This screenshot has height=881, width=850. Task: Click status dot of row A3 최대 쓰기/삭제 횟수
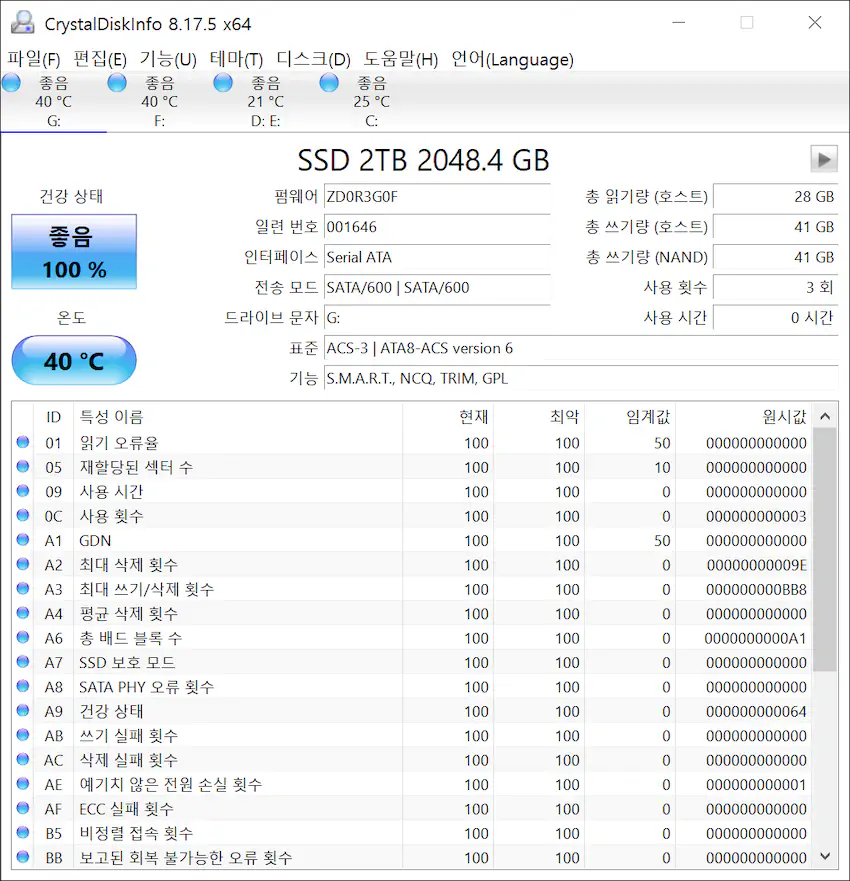coord(23,588)
